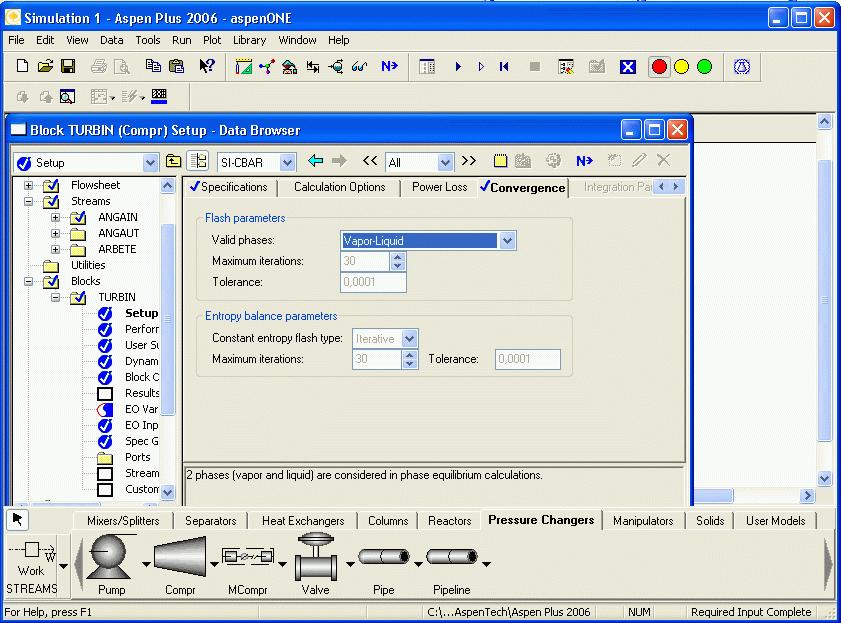The width and height of the screenshot is (841, 623).
Task: Open the Library menu
Action: click(x=249, y=40)
